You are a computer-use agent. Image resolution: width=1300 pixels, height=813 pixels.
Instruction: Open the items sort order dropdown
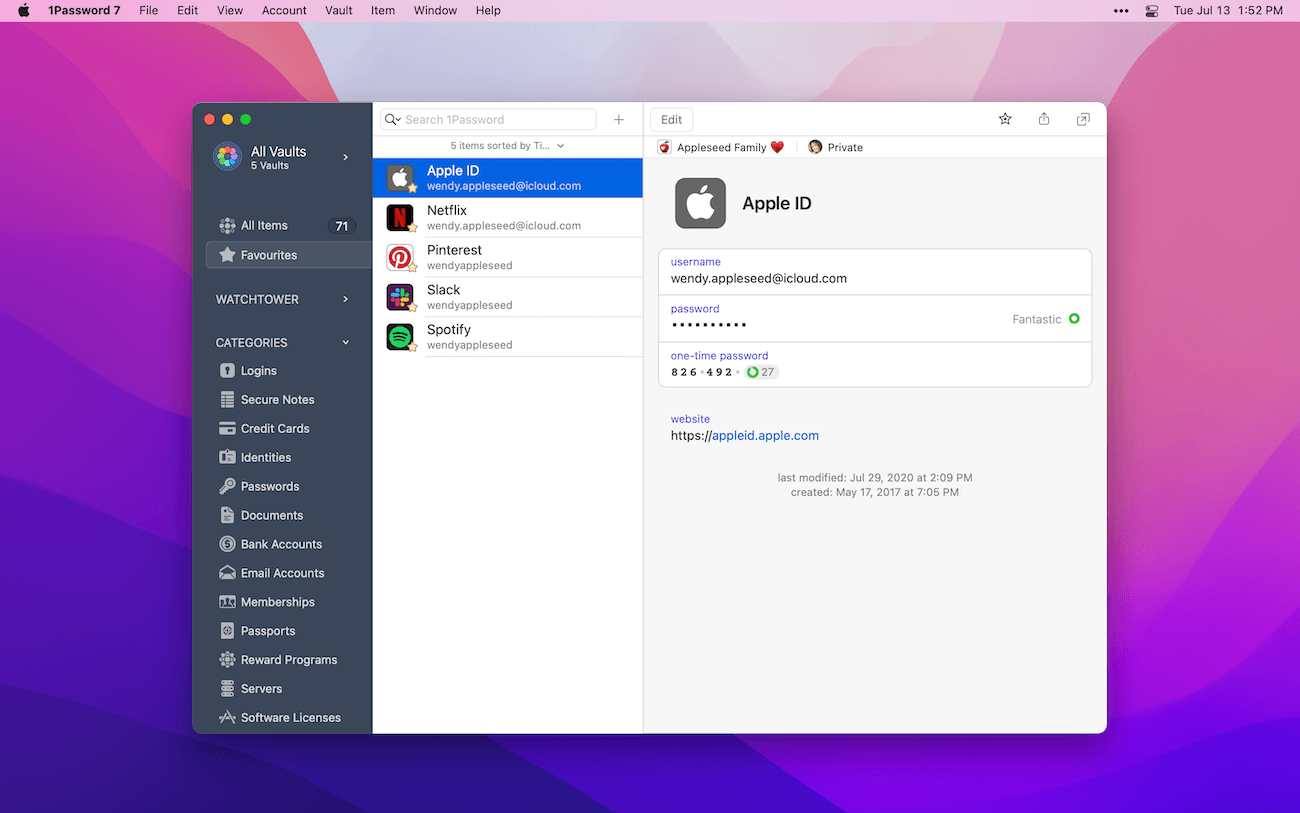(506, 145)
